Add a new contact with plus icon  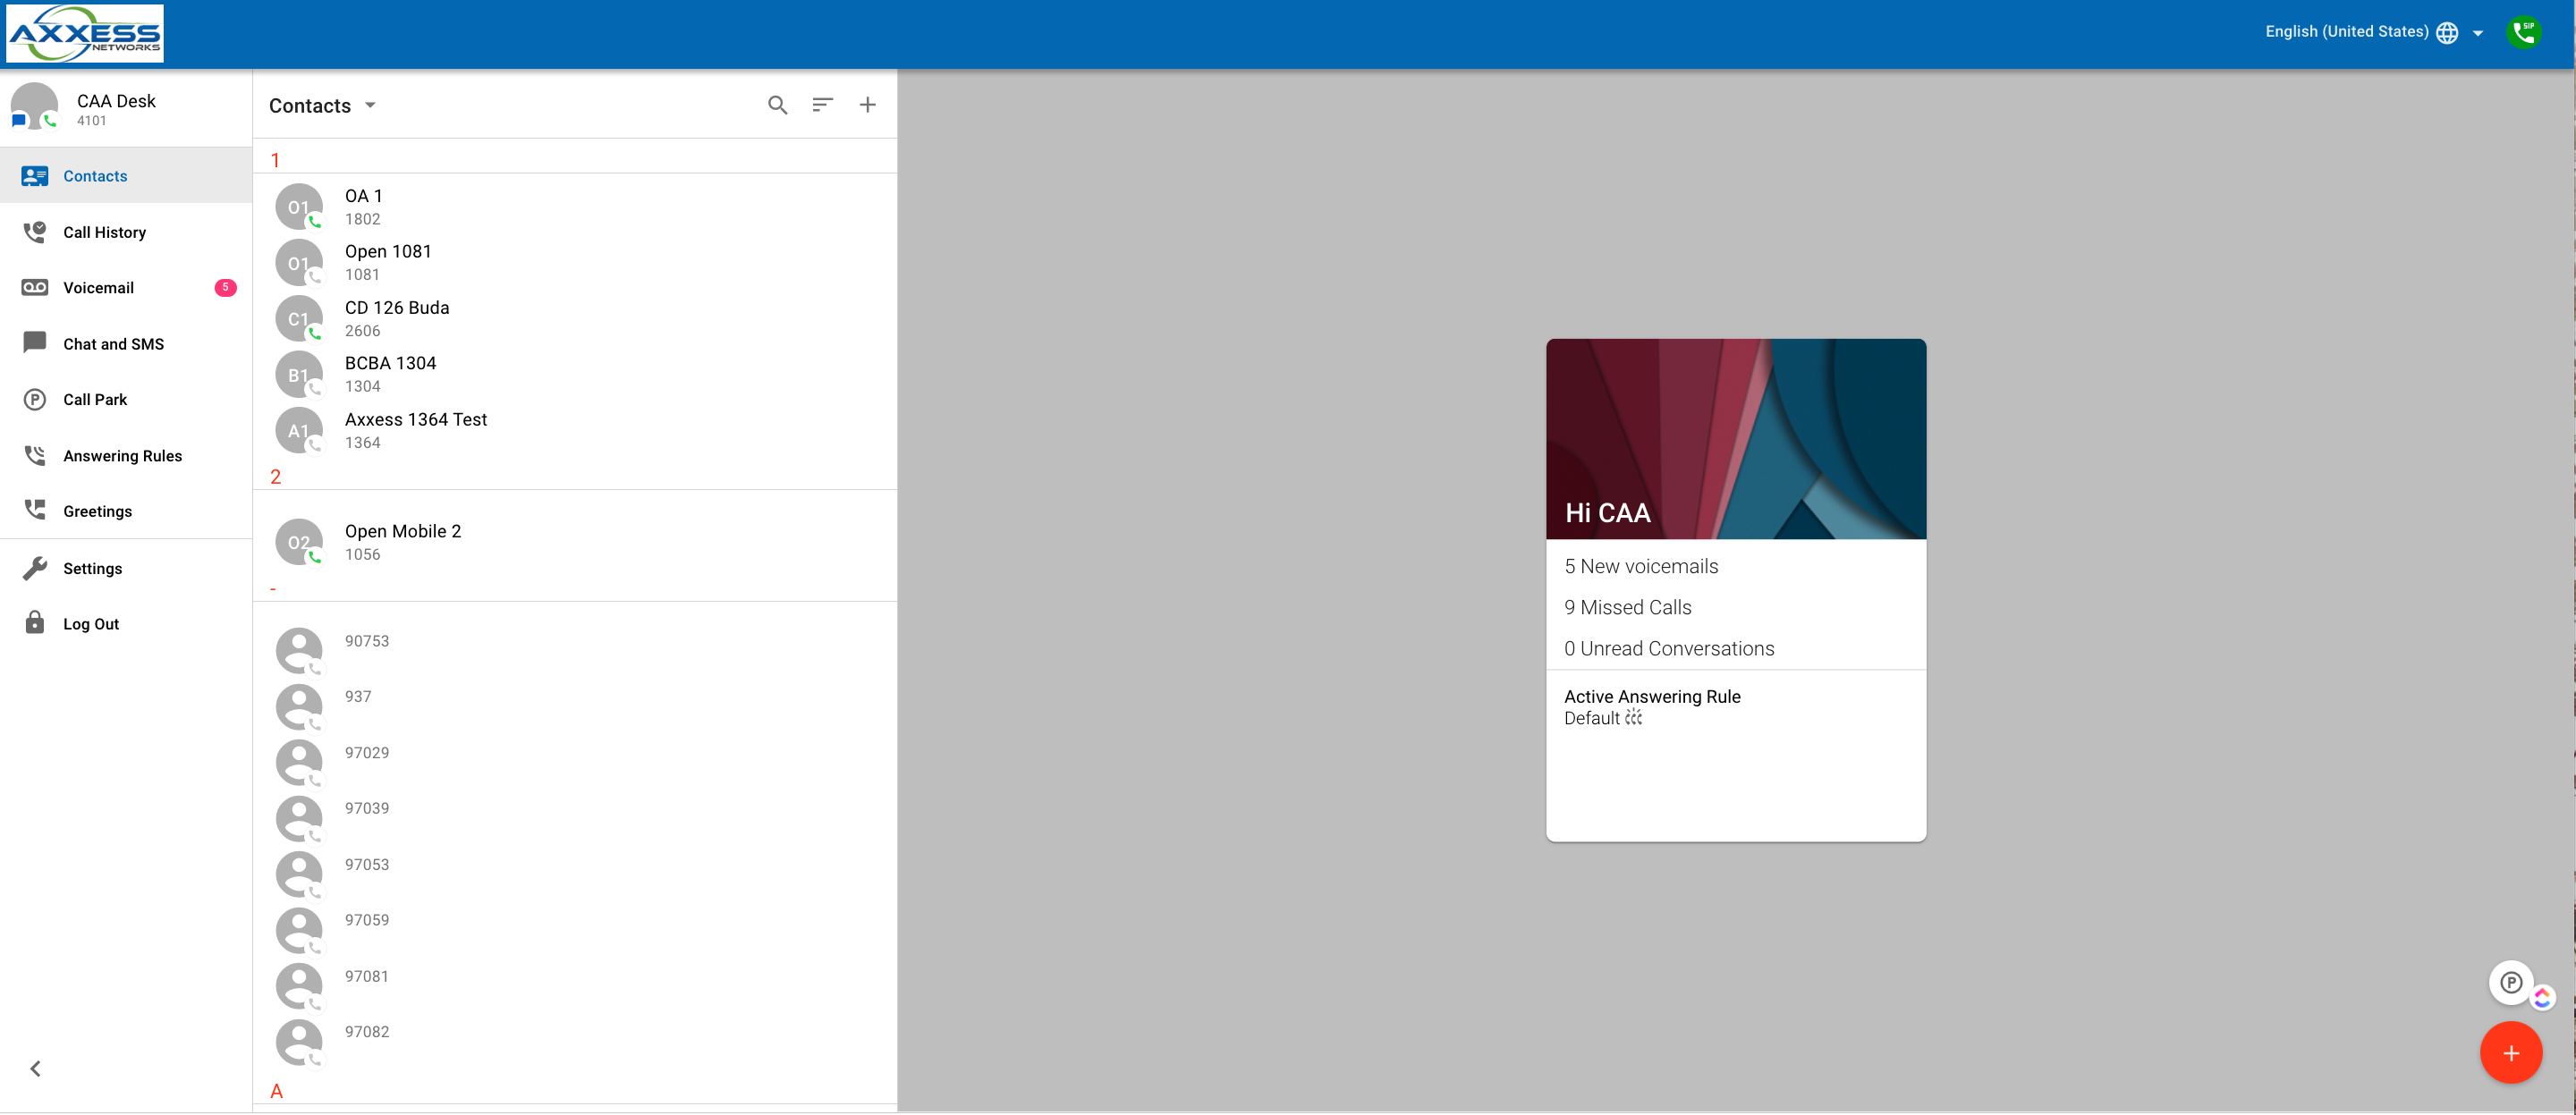[x=867, y=105]
